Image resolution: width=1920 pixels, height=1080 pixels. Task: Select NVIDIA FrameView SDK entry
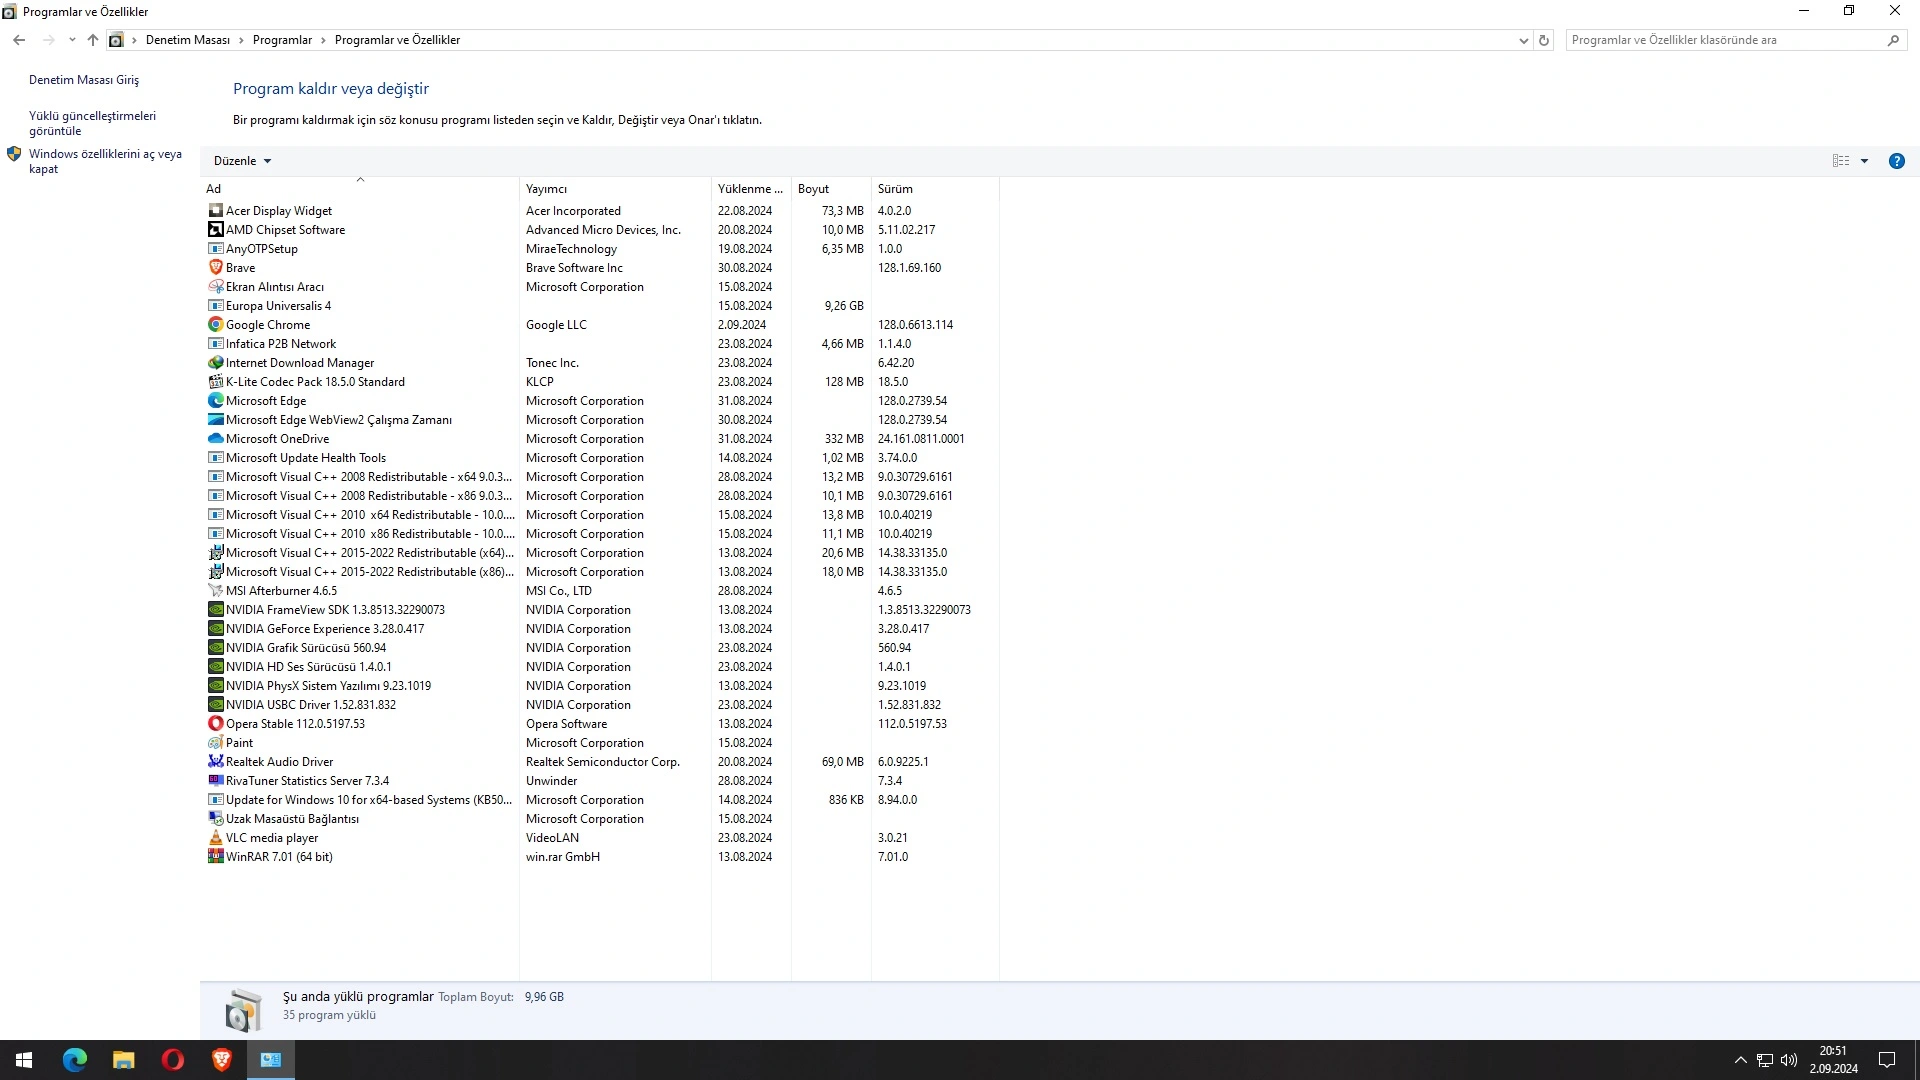click(600, 610)
